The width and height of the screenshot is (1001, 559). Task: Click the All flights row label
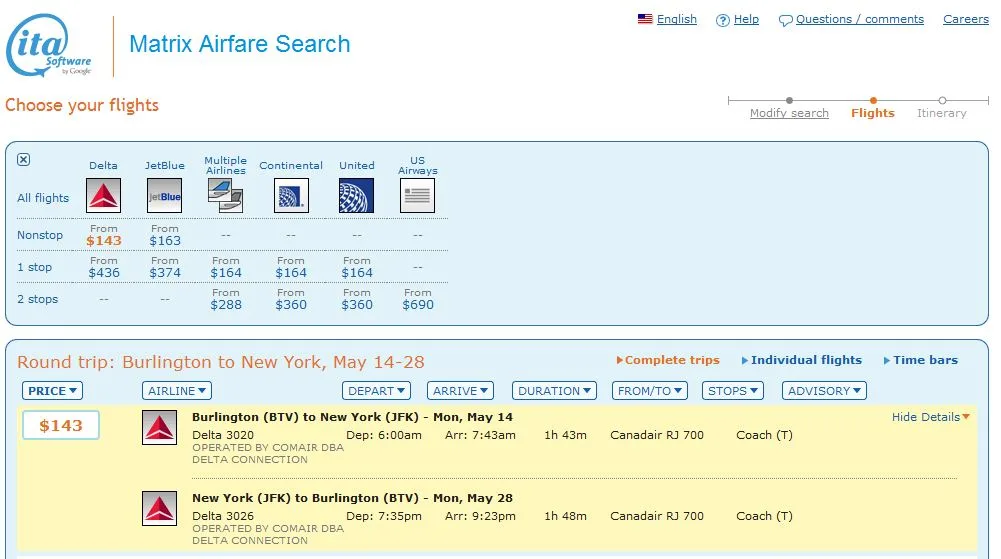[x=43, y=198]
